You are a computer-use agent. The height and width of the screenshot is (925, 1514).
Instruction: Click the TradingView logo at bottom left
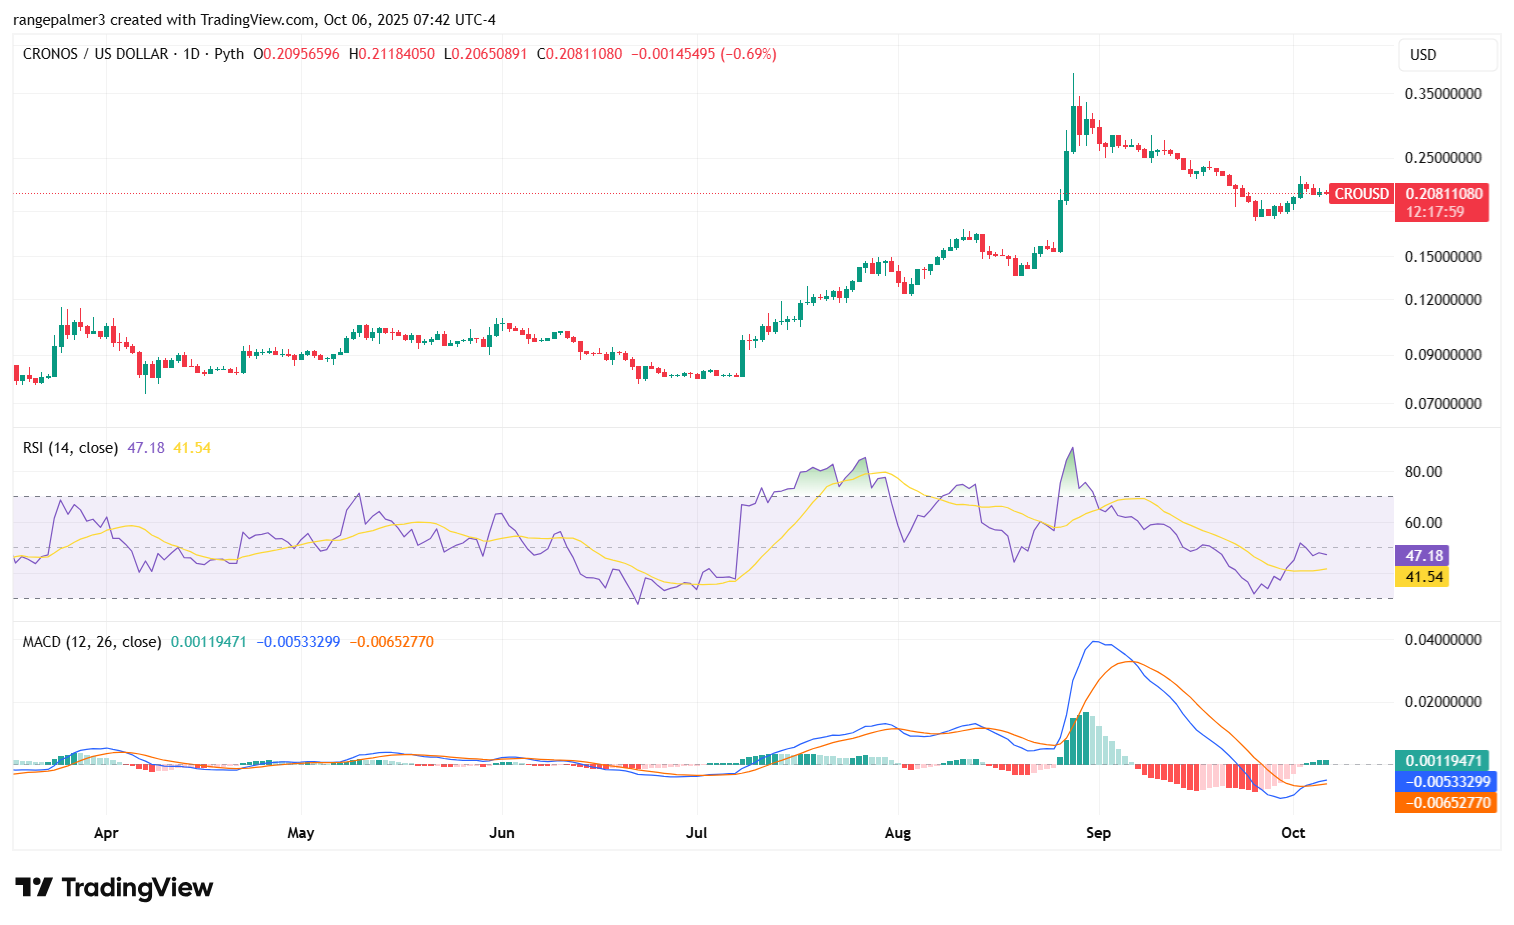[x=114, y=887]
